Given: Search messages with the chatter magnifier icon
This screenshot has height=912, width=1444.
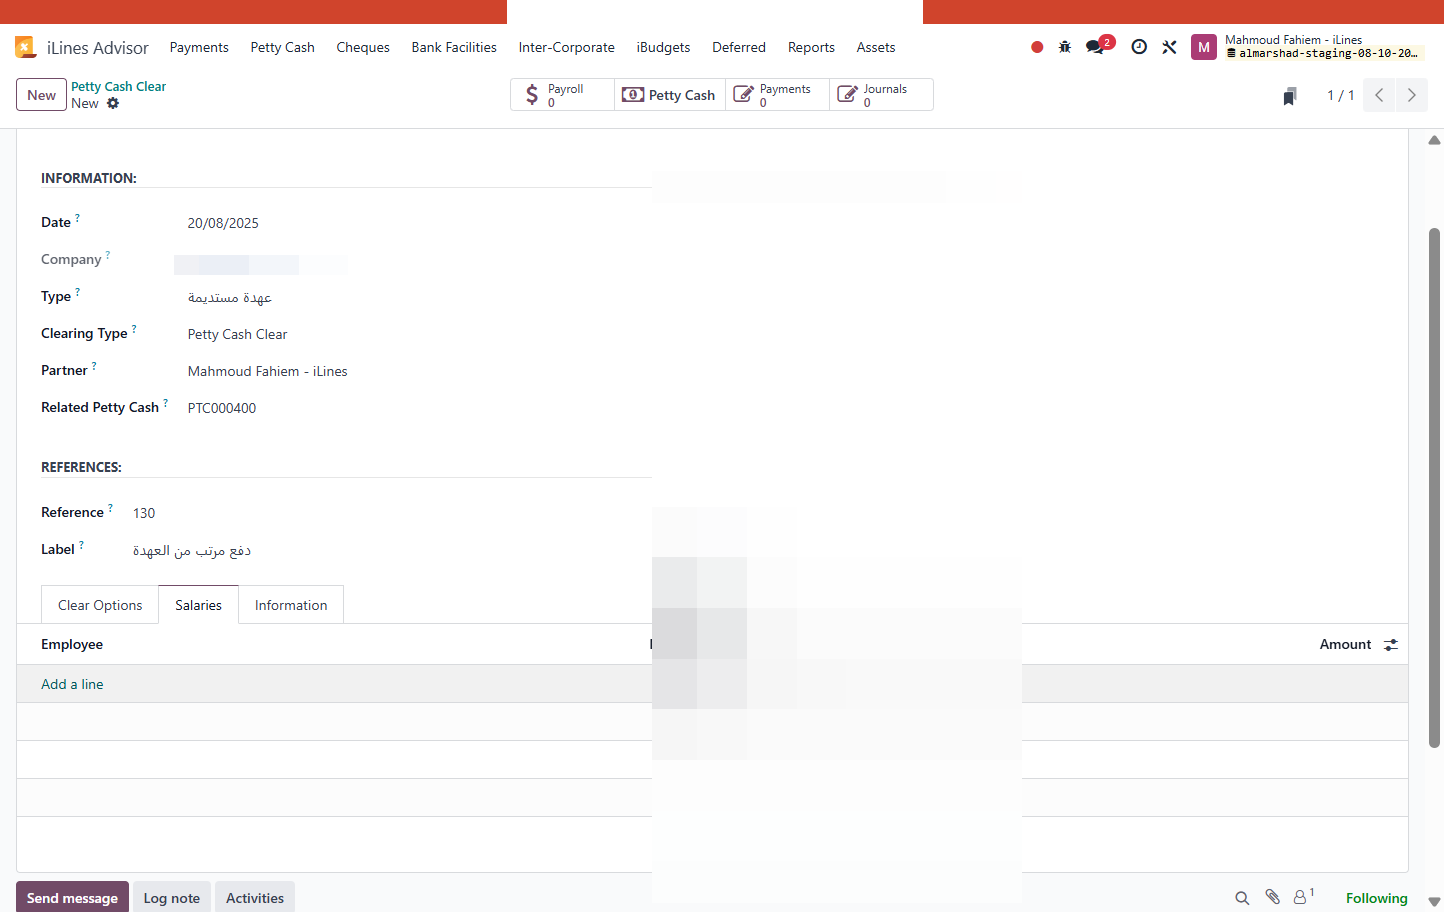Looking at the screenshot, I should pos(1242,898).
